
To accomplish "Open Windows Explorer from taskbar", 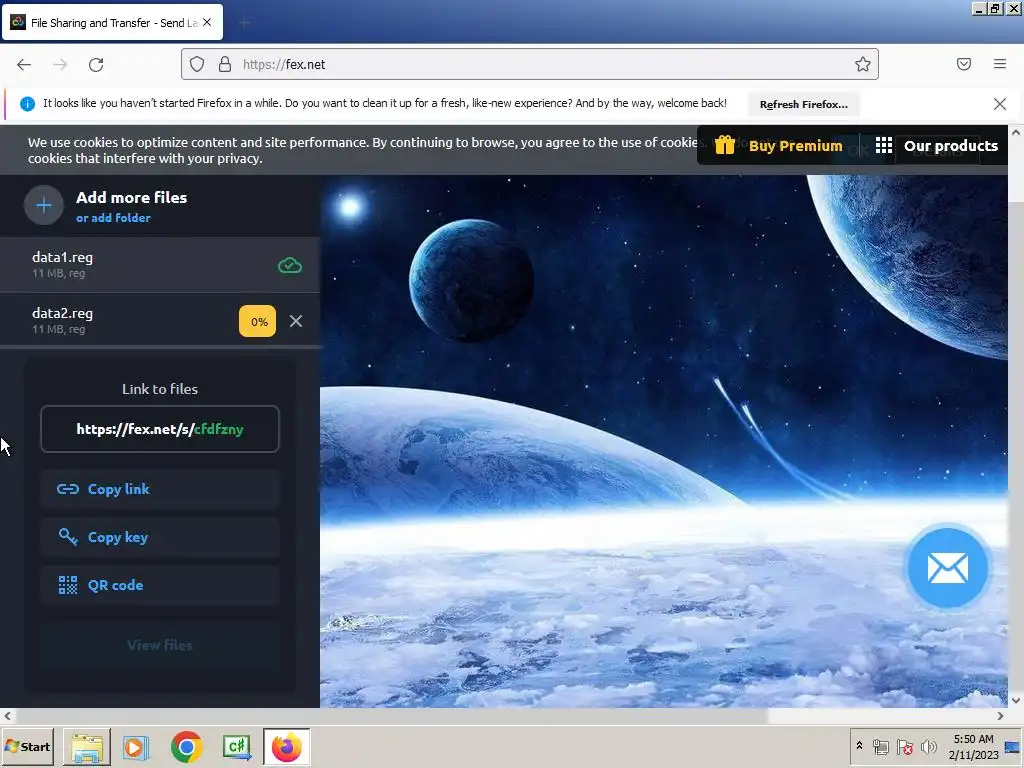I will pyautogui.click(x=87, y=747).
